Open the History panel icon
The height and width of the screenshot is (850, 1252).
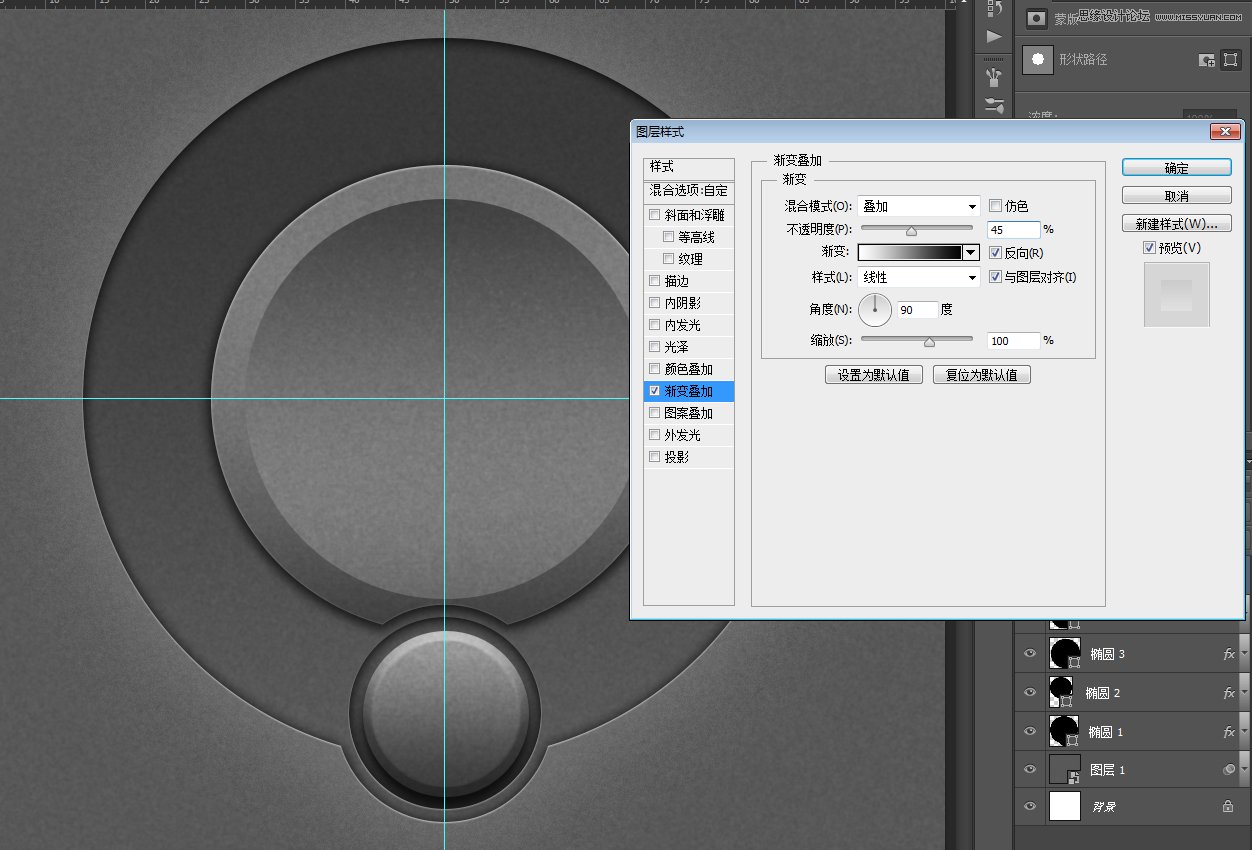click(994, 9)
